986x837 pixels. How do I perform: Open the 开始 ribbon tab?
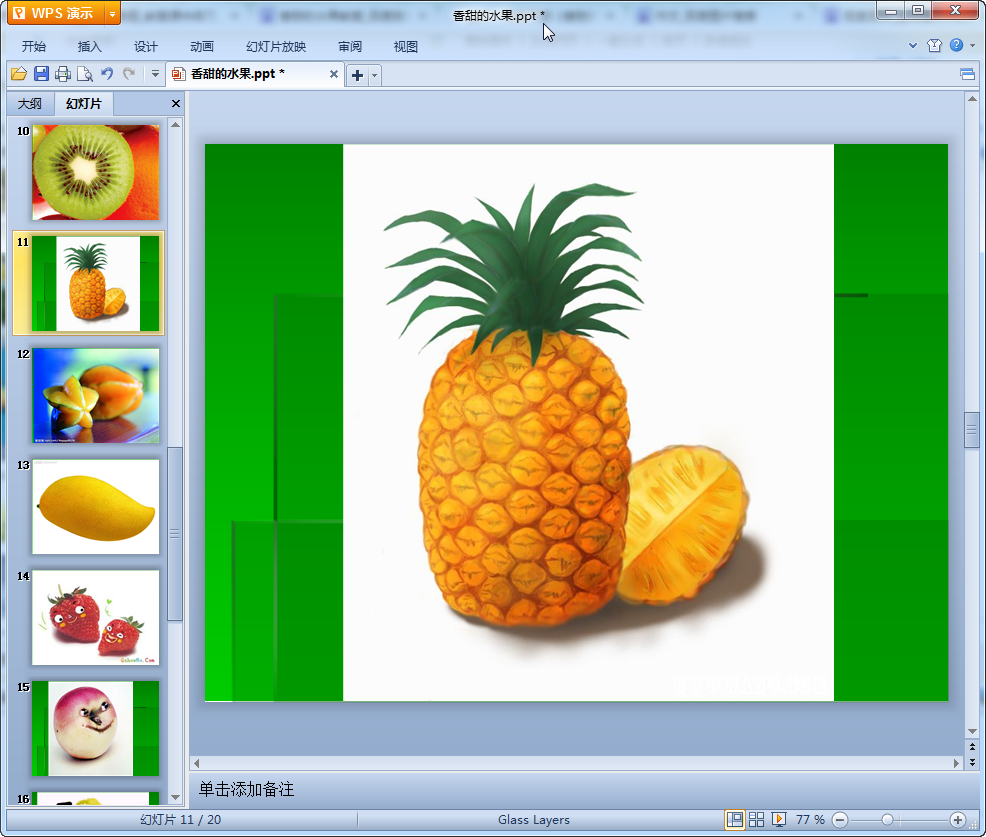[34, 47]
